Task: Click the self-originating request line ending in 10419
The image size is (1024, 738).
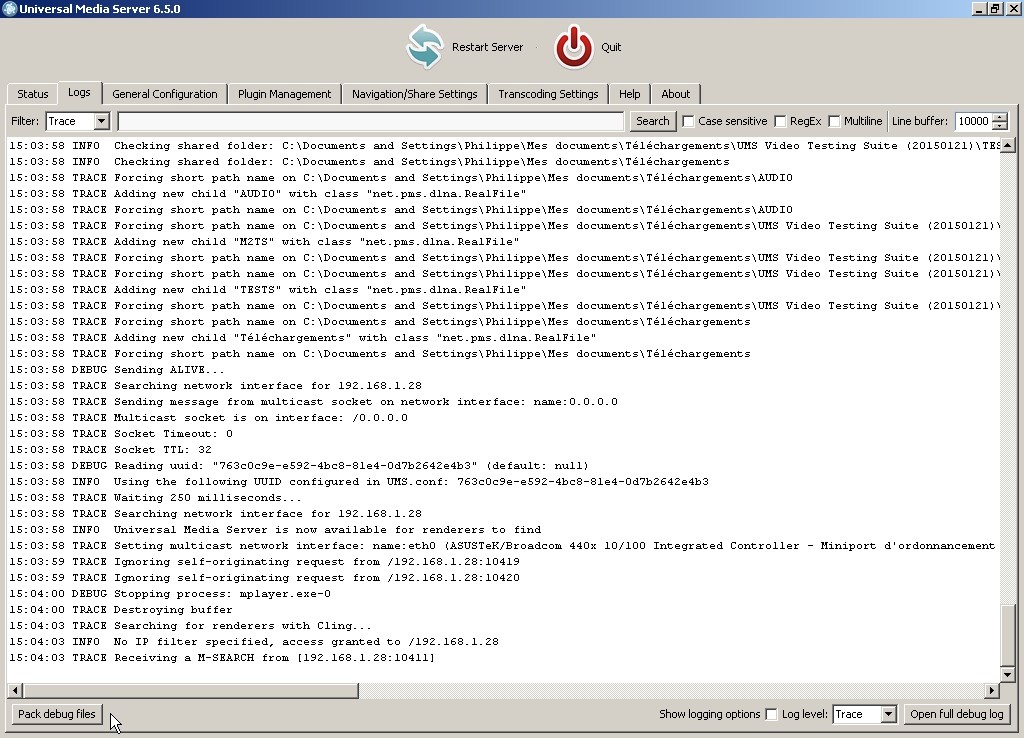Action: (x=264, y=562)
